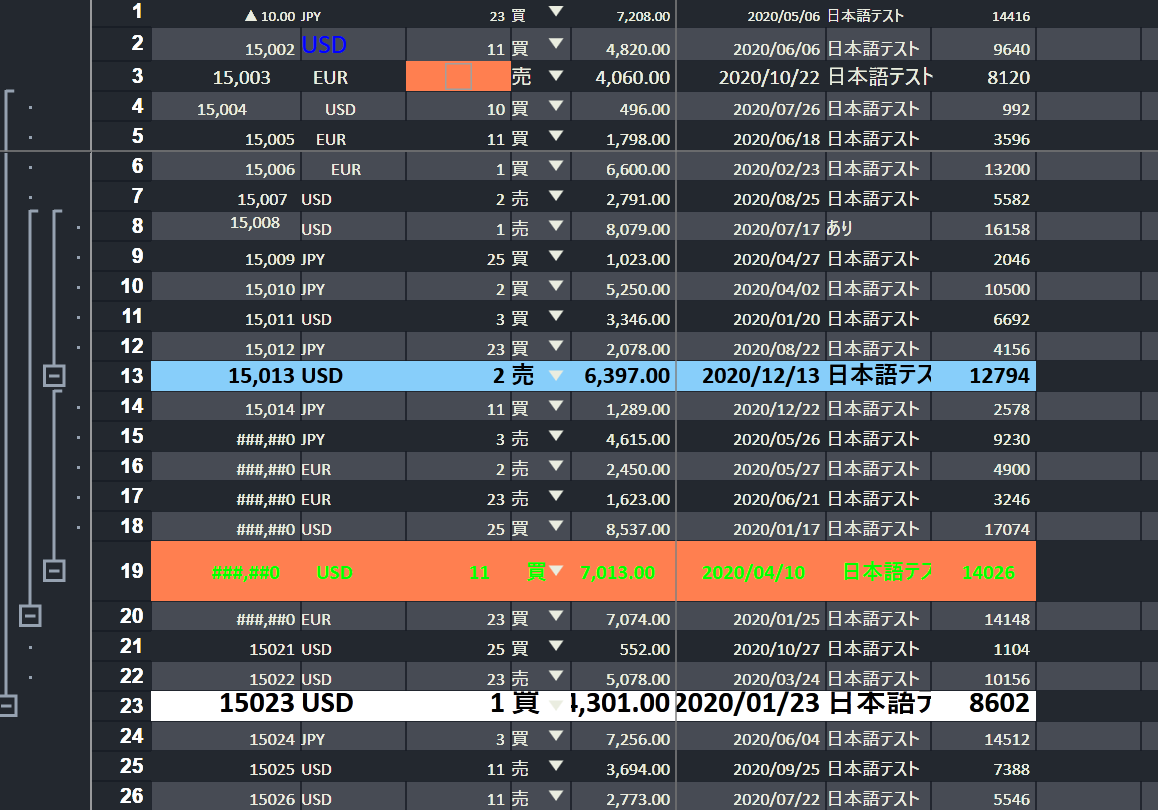Collapse the outline group at row 19
1158x810 pixels.
55,571
